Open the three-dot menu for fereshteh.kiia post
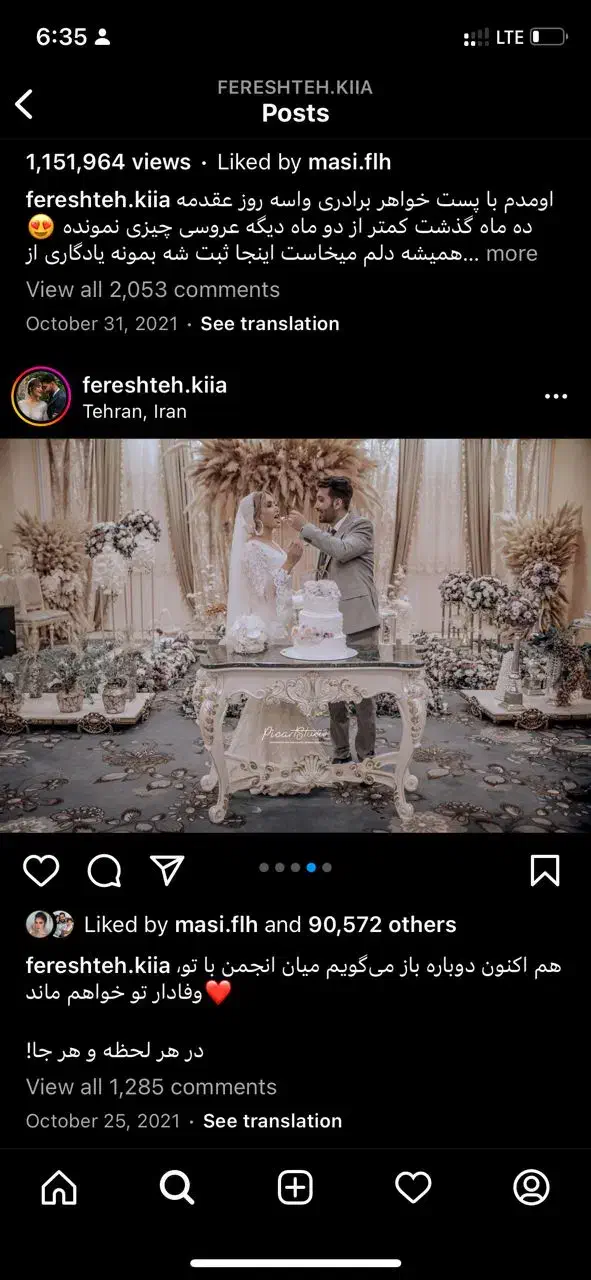The height and width of the screenshot is (1280, 591). pos(556,397)
